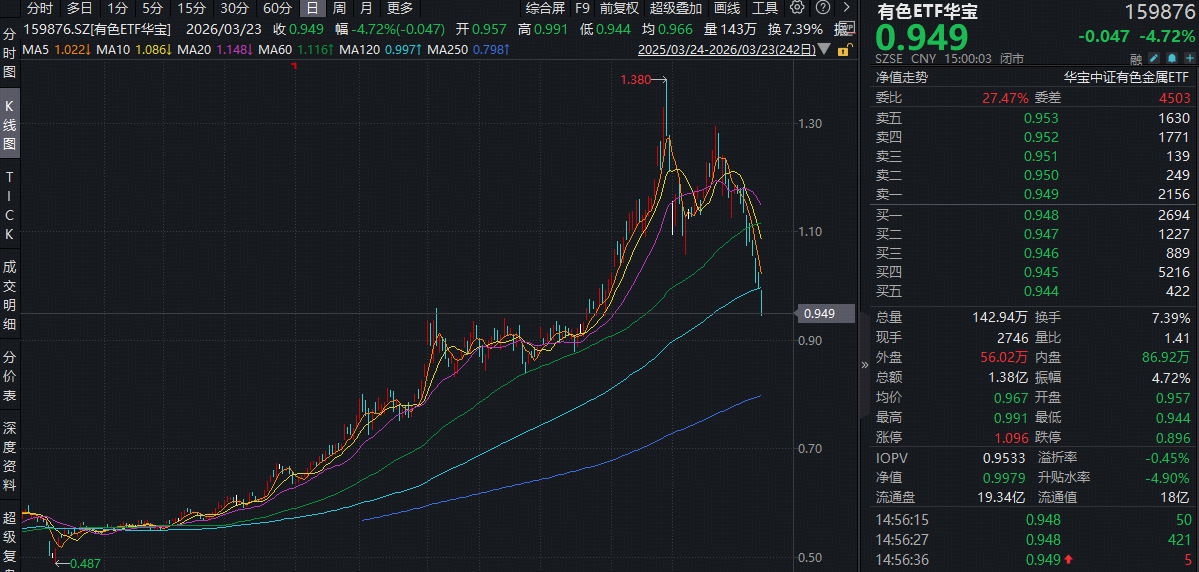The image size is (1199, 572).
Task: Open the settings gear icon
Action: [797, 8]
